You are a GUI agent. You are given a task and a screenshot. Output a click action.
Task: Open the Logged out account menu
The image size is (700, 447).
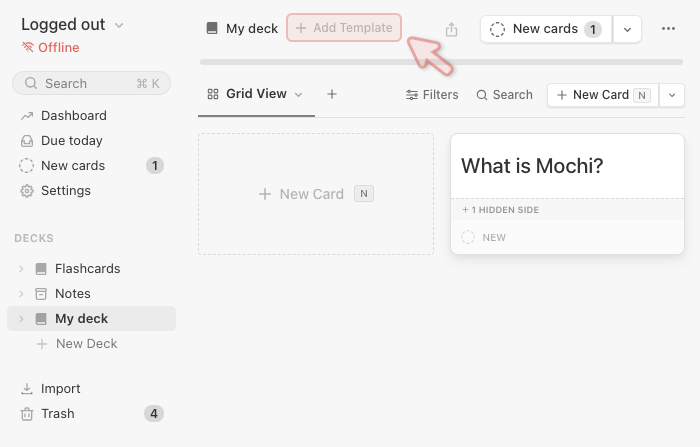pos(72,25)
